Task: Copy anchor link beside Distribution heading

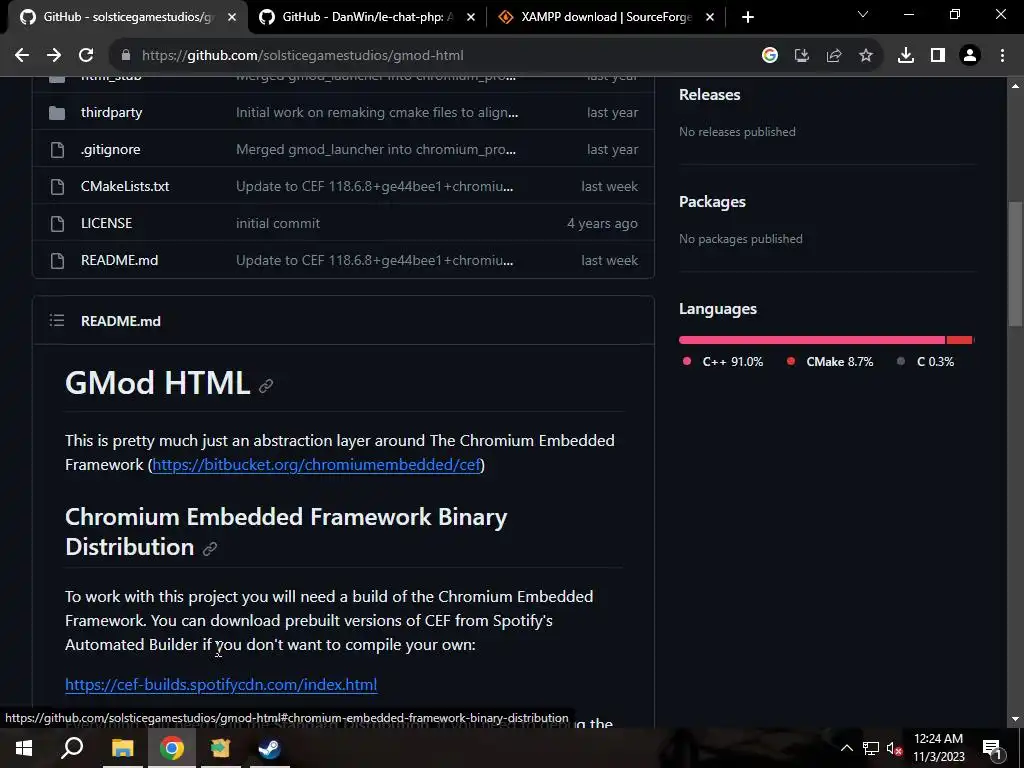Action: tap(209, 549)
